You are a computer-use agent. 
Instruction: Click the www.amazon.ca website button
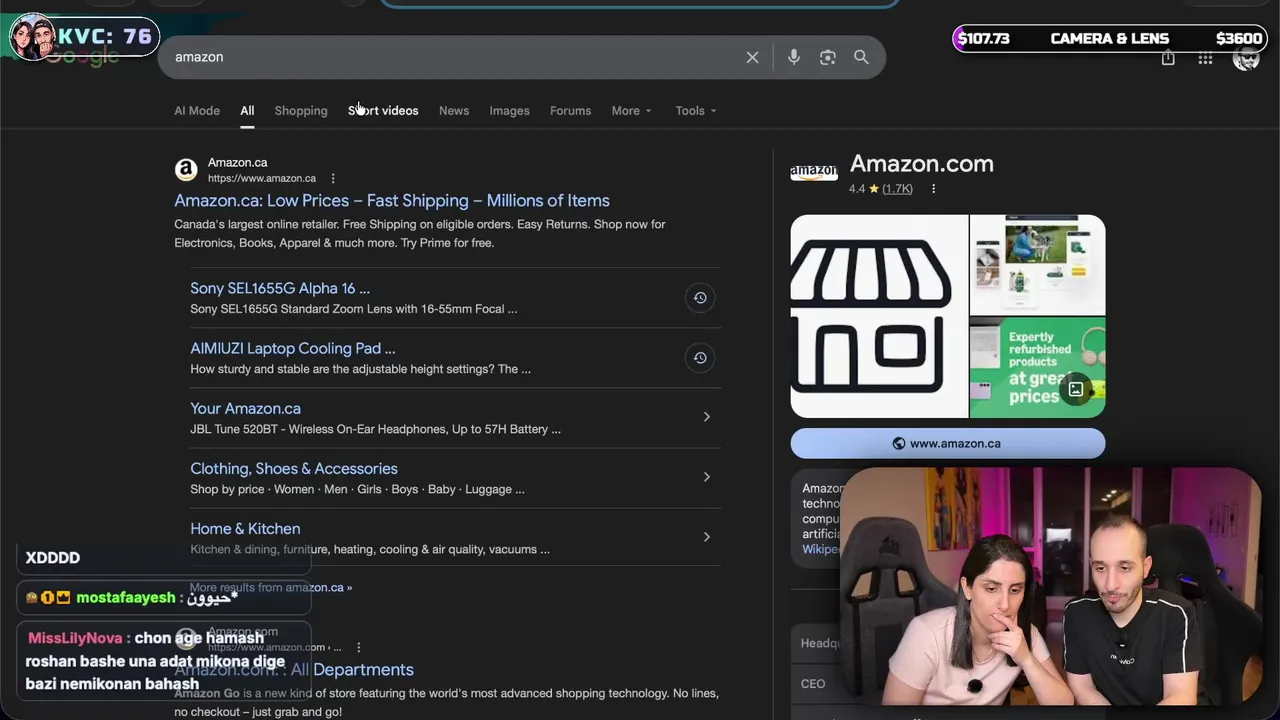pyautogui.click(x=948, y=444)
